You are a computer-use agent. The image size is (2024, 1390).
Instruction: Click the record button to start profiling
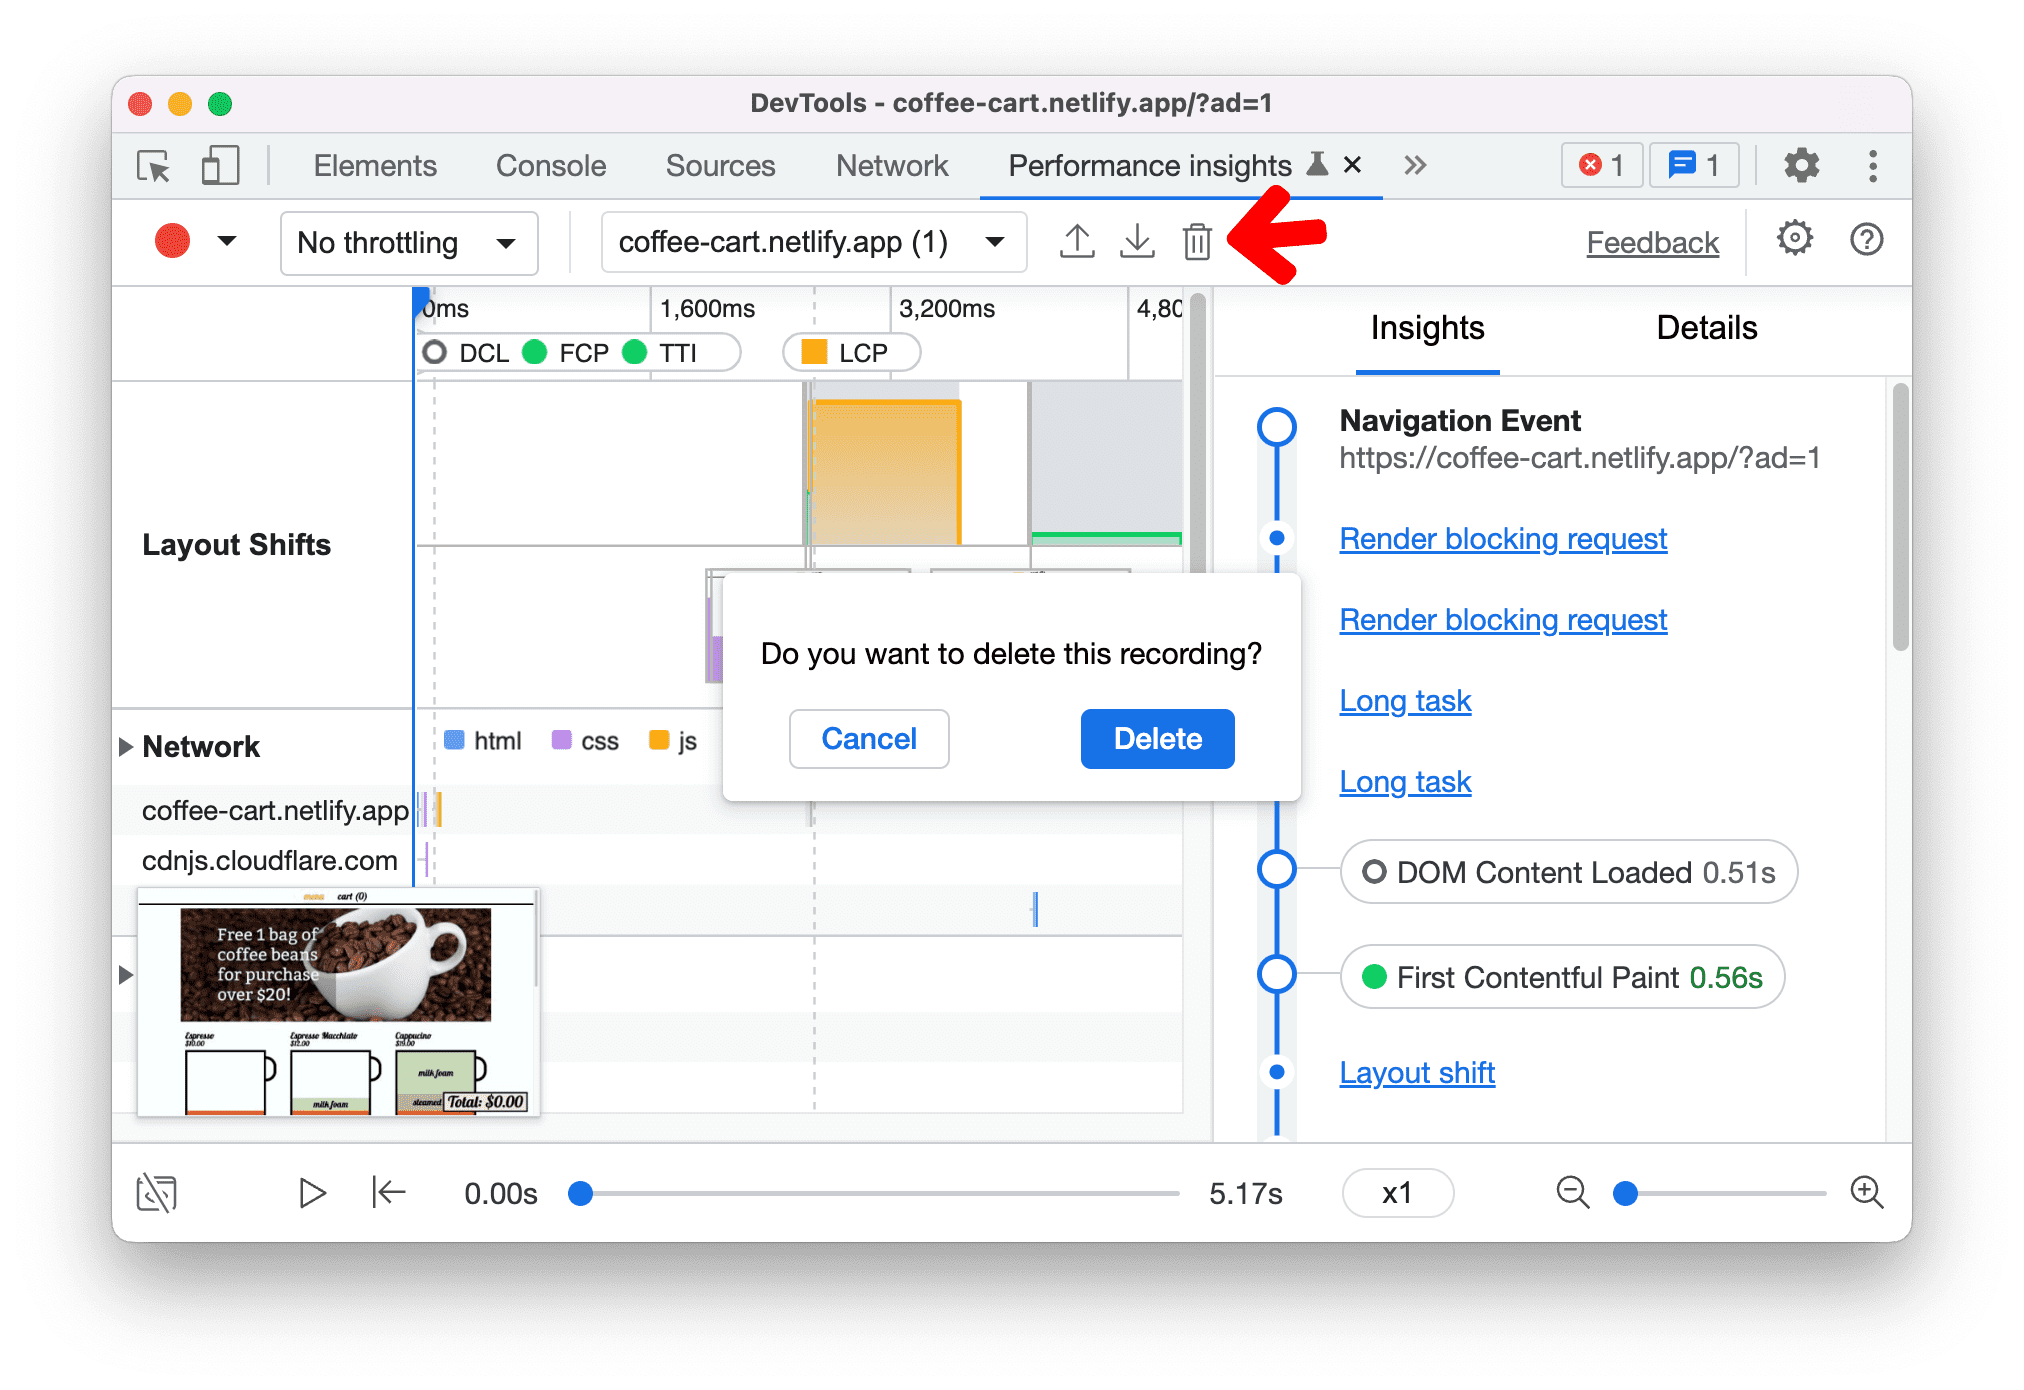[172, 241]
